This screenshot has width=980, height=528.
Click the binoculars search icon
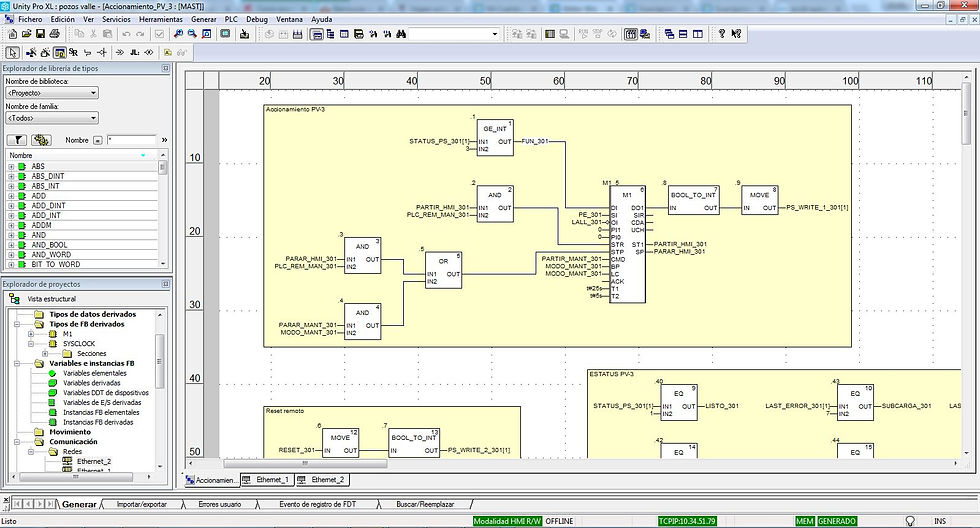(x=401, y=34)
